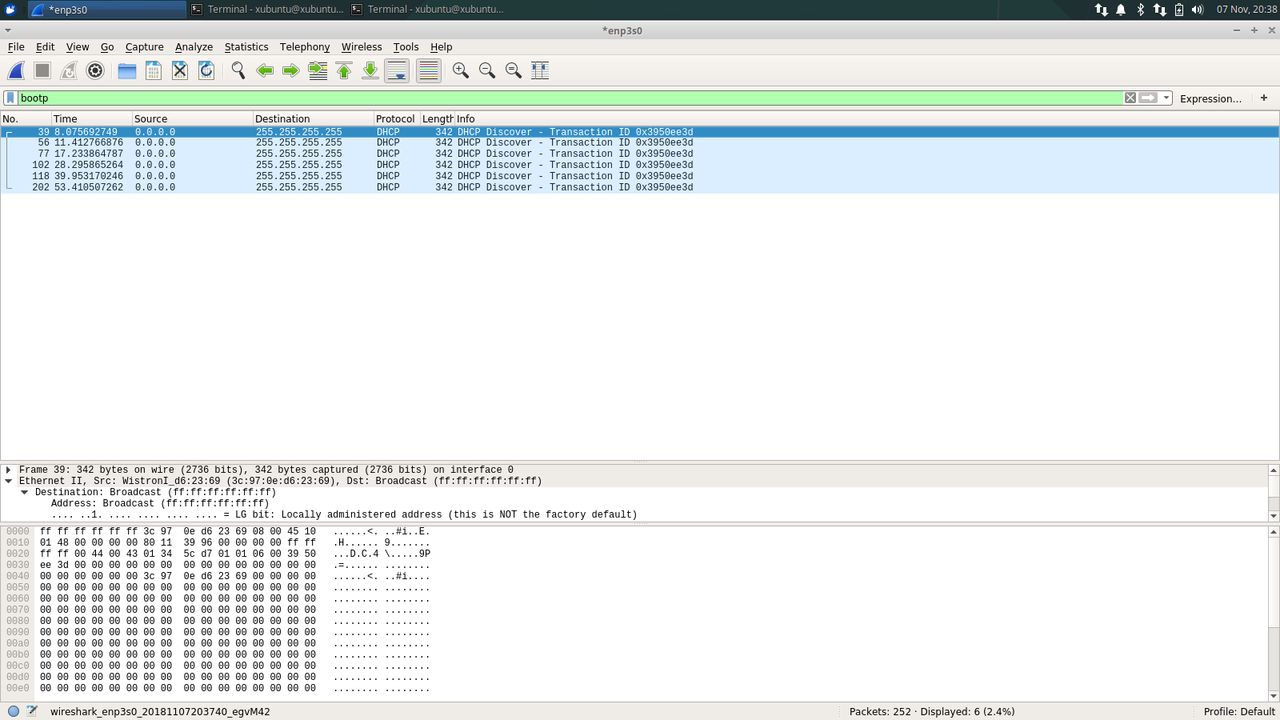Screen dimensions: 1280x720
Task: Select packet number 102 row
Action: pos(640,165)
